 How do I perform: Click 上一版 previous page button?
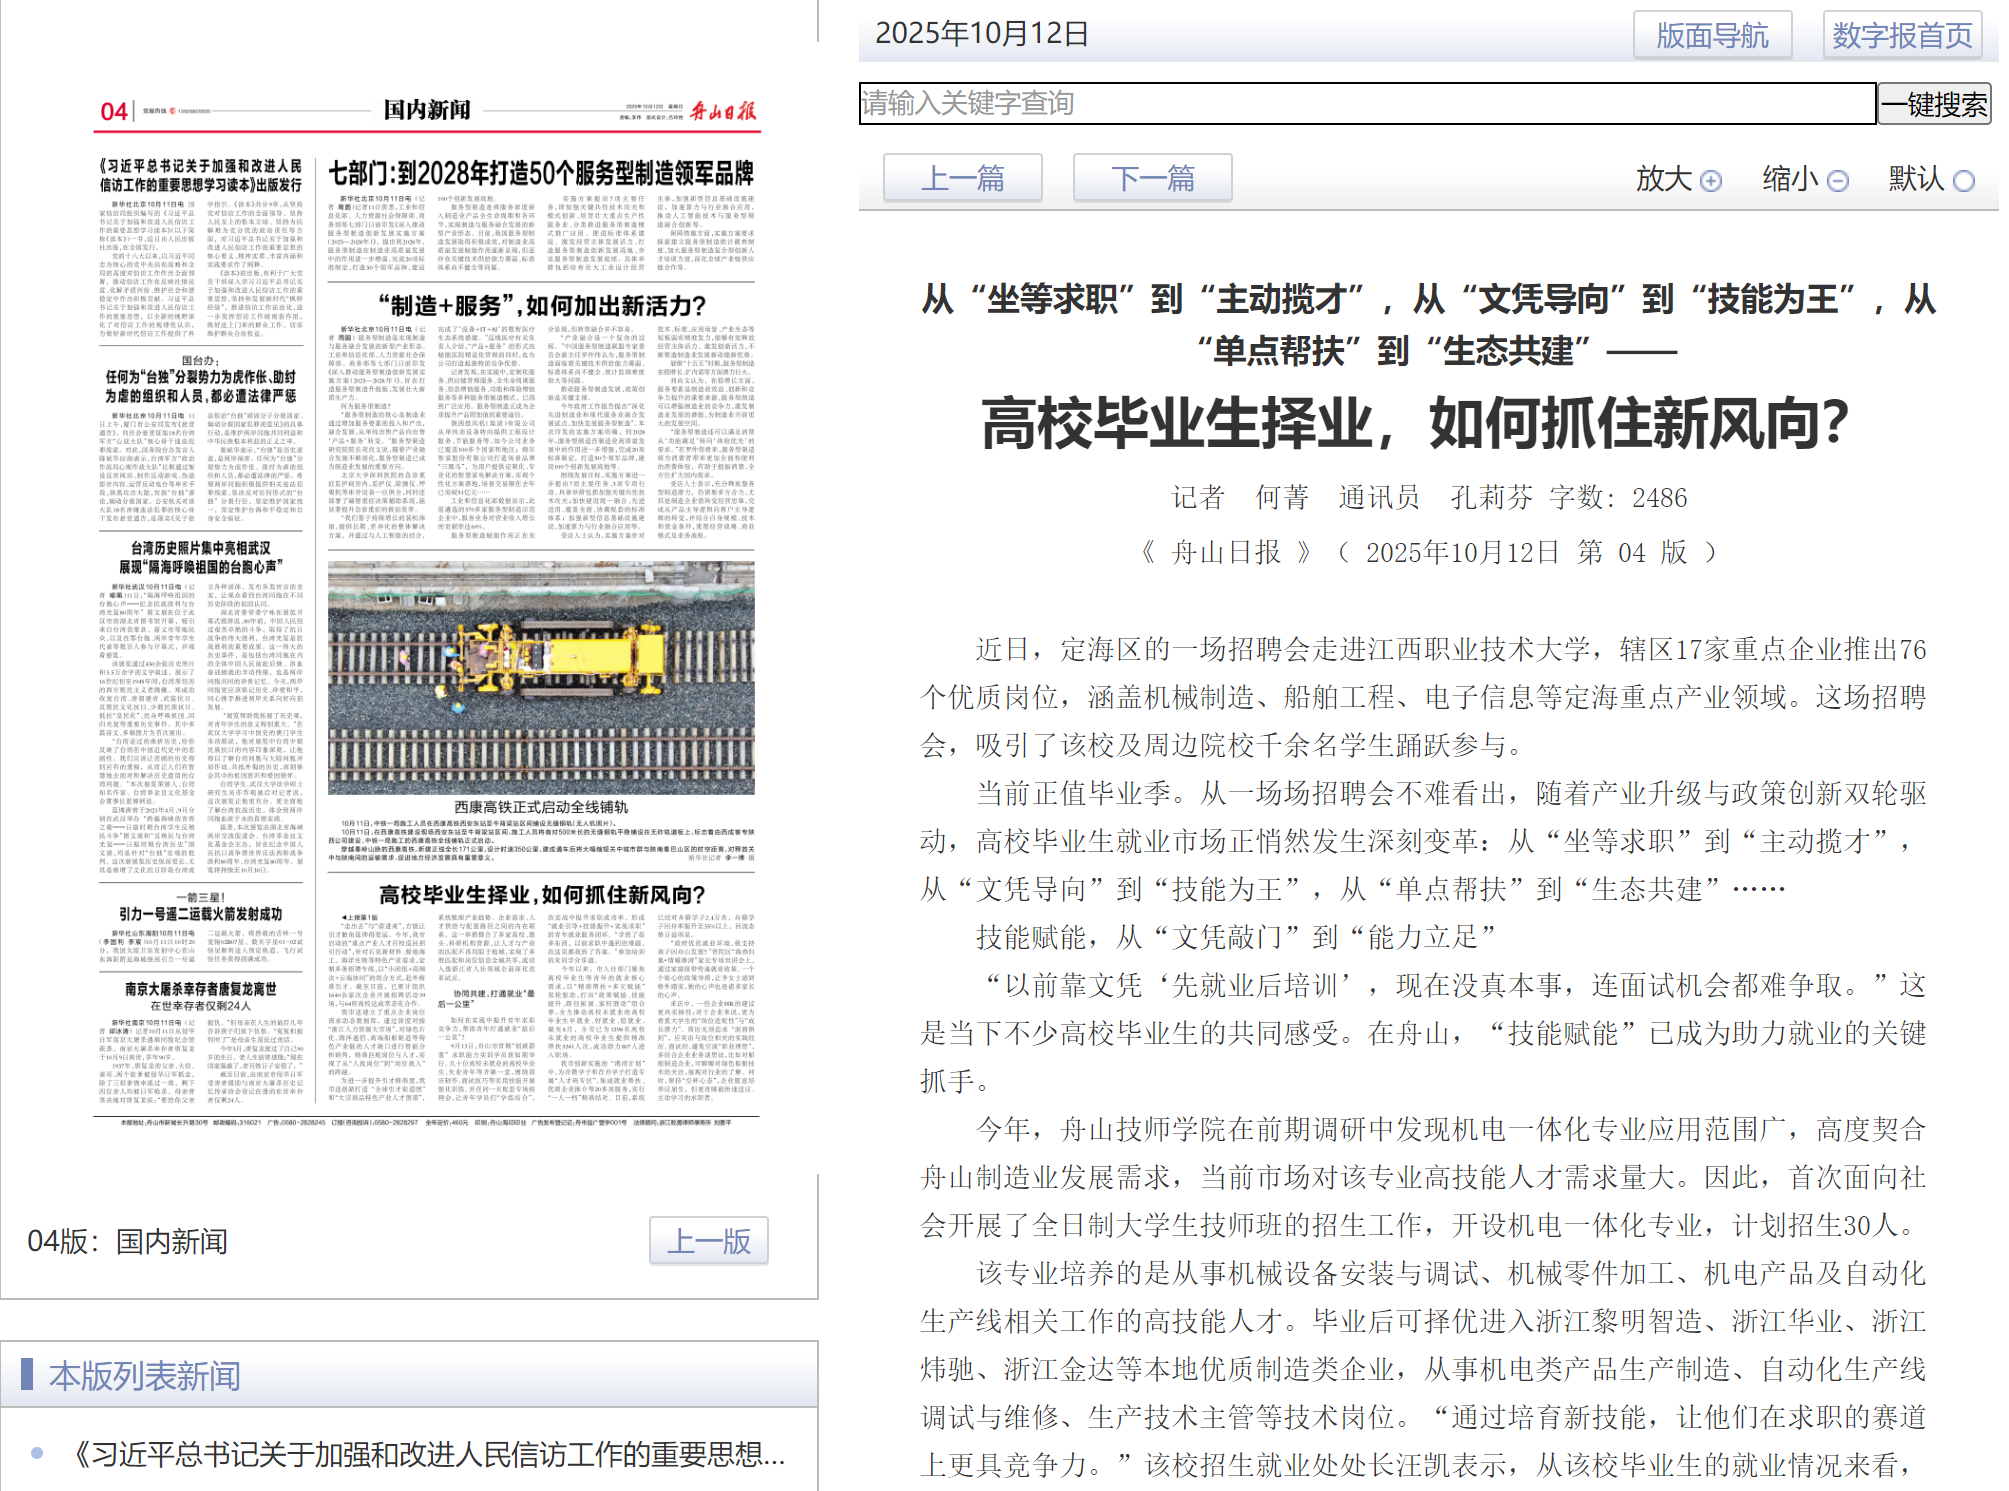(x=709, y=1241)
